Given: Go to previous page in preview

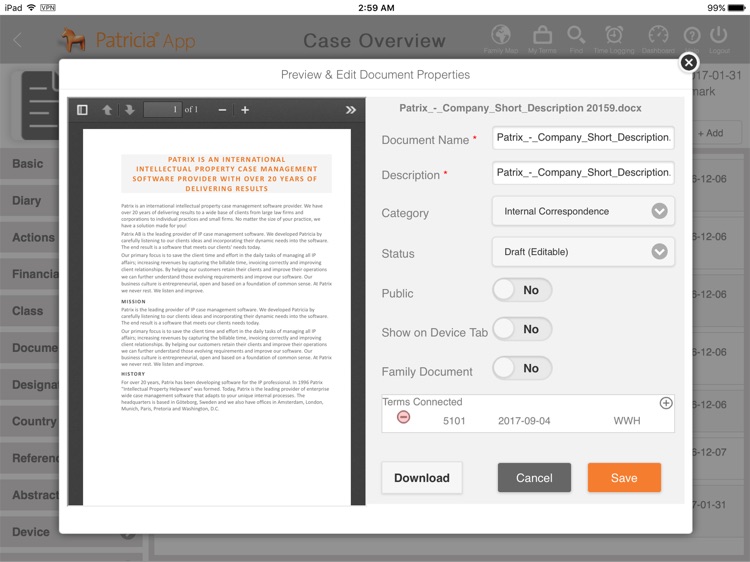Looking at the screenshot, I should (107, 110).
